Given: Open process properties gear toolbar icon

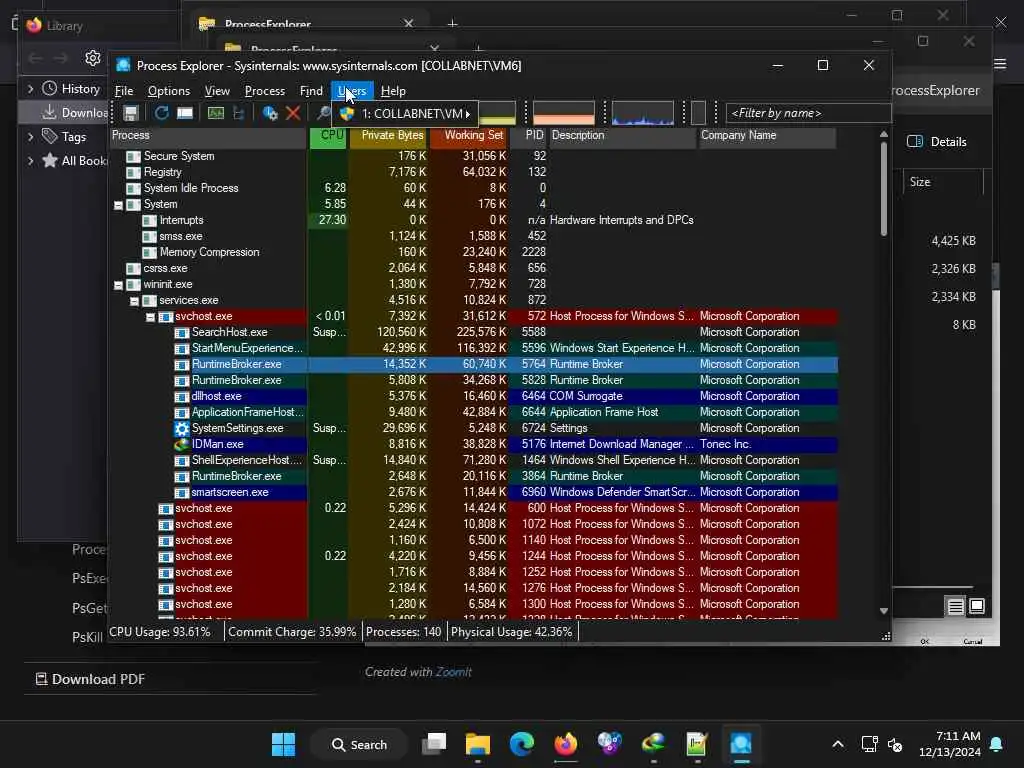Looking at the screenshot, I should pos(270,113).
